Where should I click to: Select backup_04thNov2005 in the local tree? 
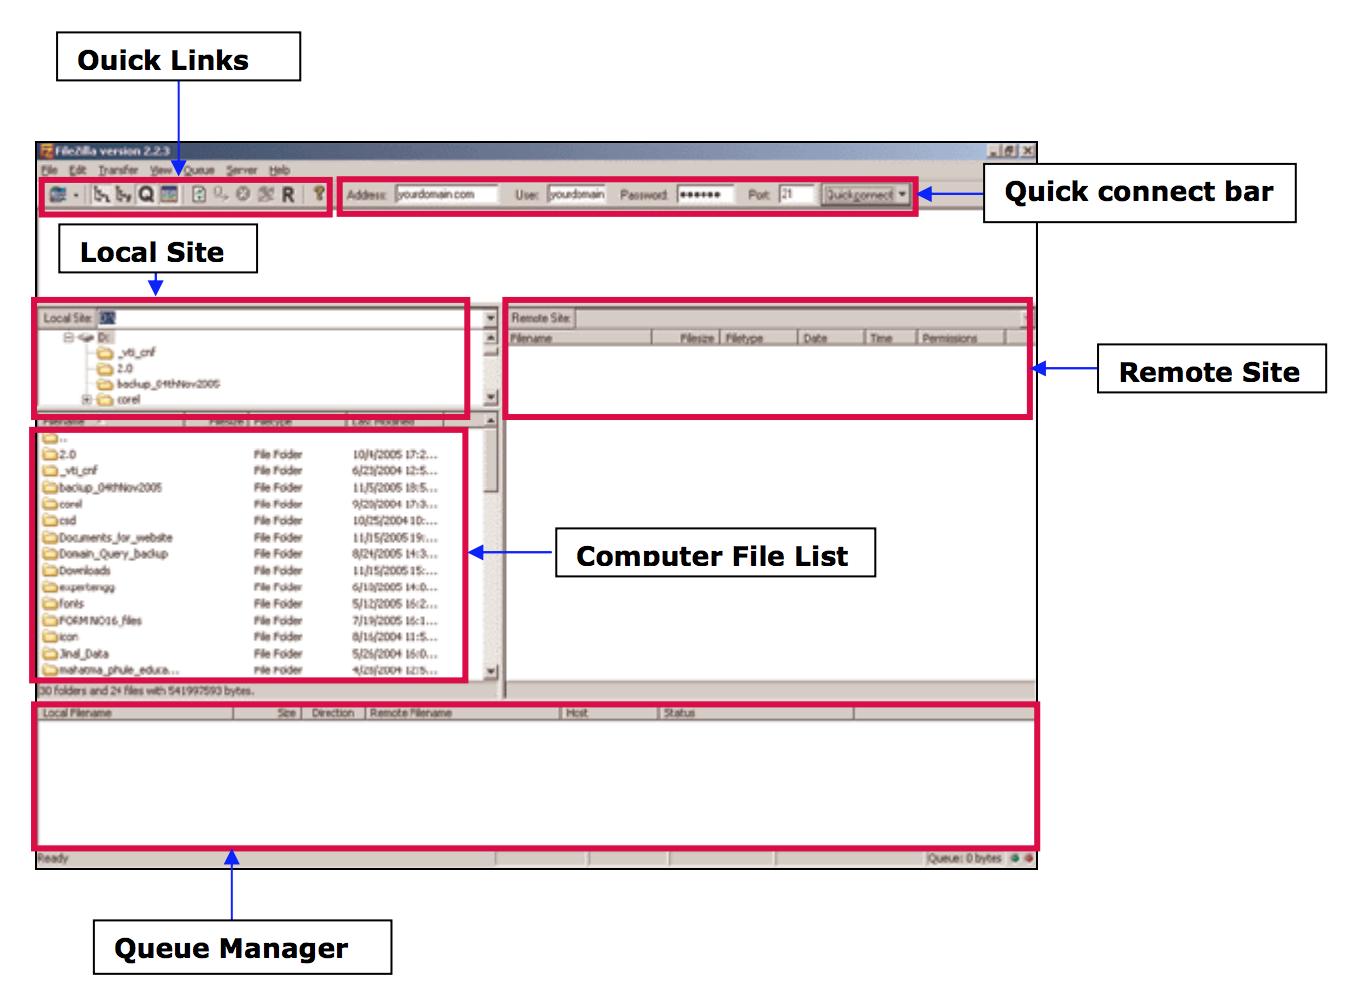pyautogui.click(x=158, y=384)
